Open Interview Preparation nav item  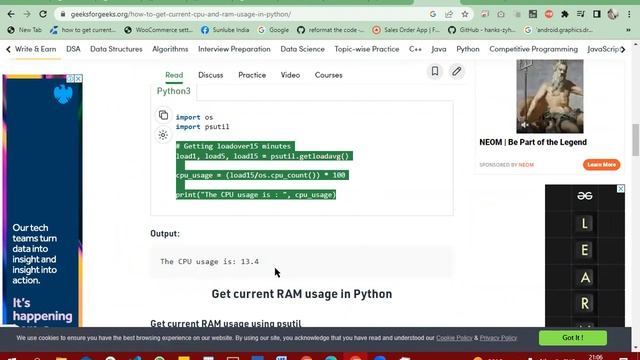point(234,49)
